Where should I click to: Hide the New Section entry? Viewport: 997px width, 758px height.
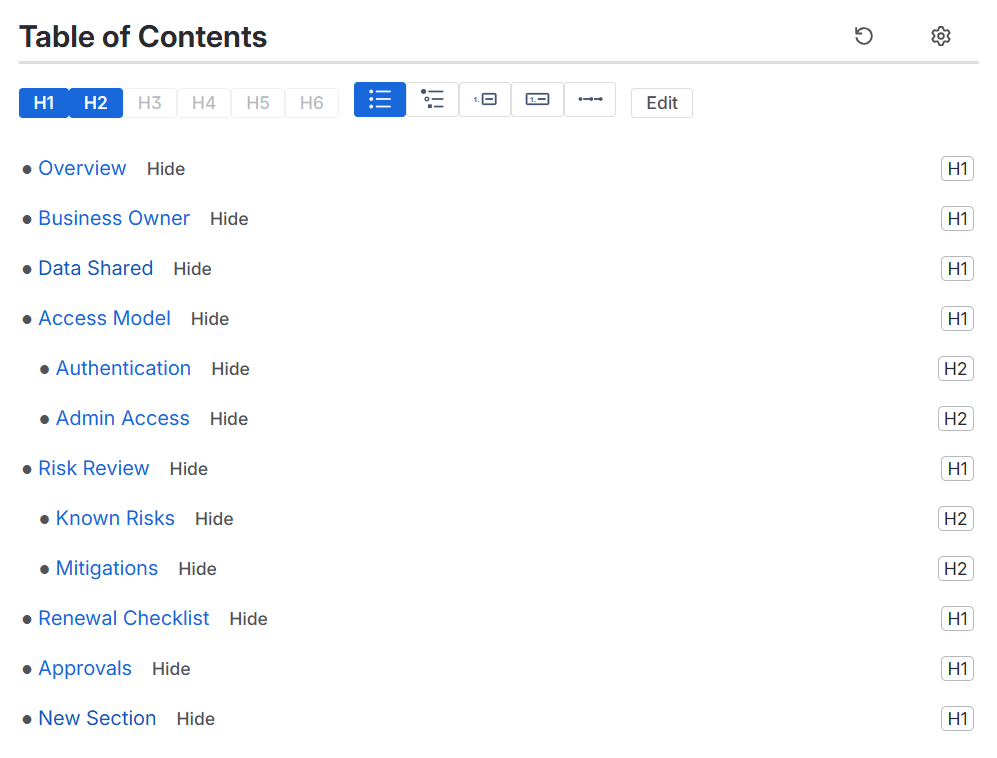point(195,719)
